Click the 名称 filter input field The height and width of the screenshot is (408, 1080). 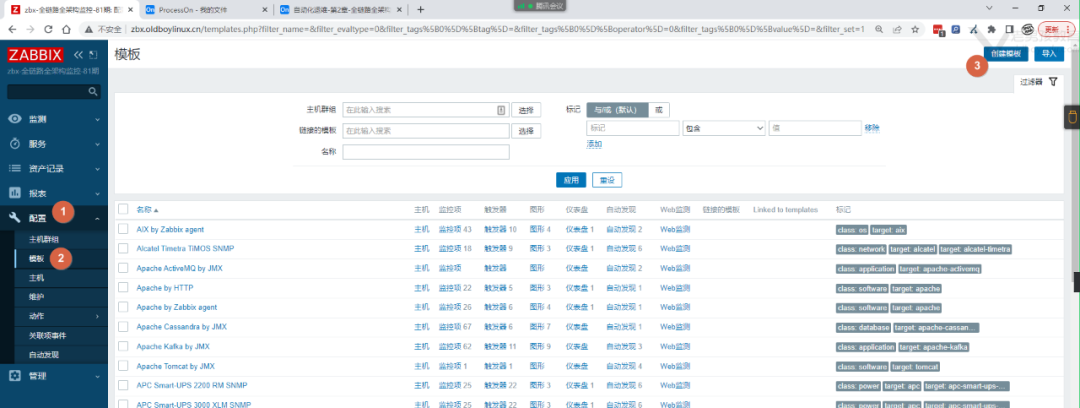[x=426, y=152]
